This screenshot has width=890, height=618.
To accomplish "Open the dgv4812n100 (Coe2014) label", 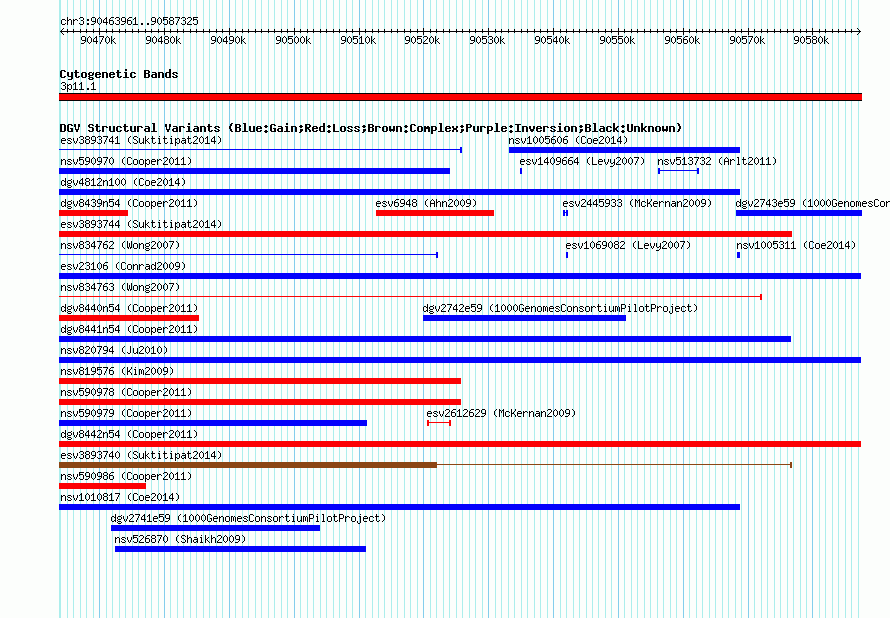I will tap(123, 182).
